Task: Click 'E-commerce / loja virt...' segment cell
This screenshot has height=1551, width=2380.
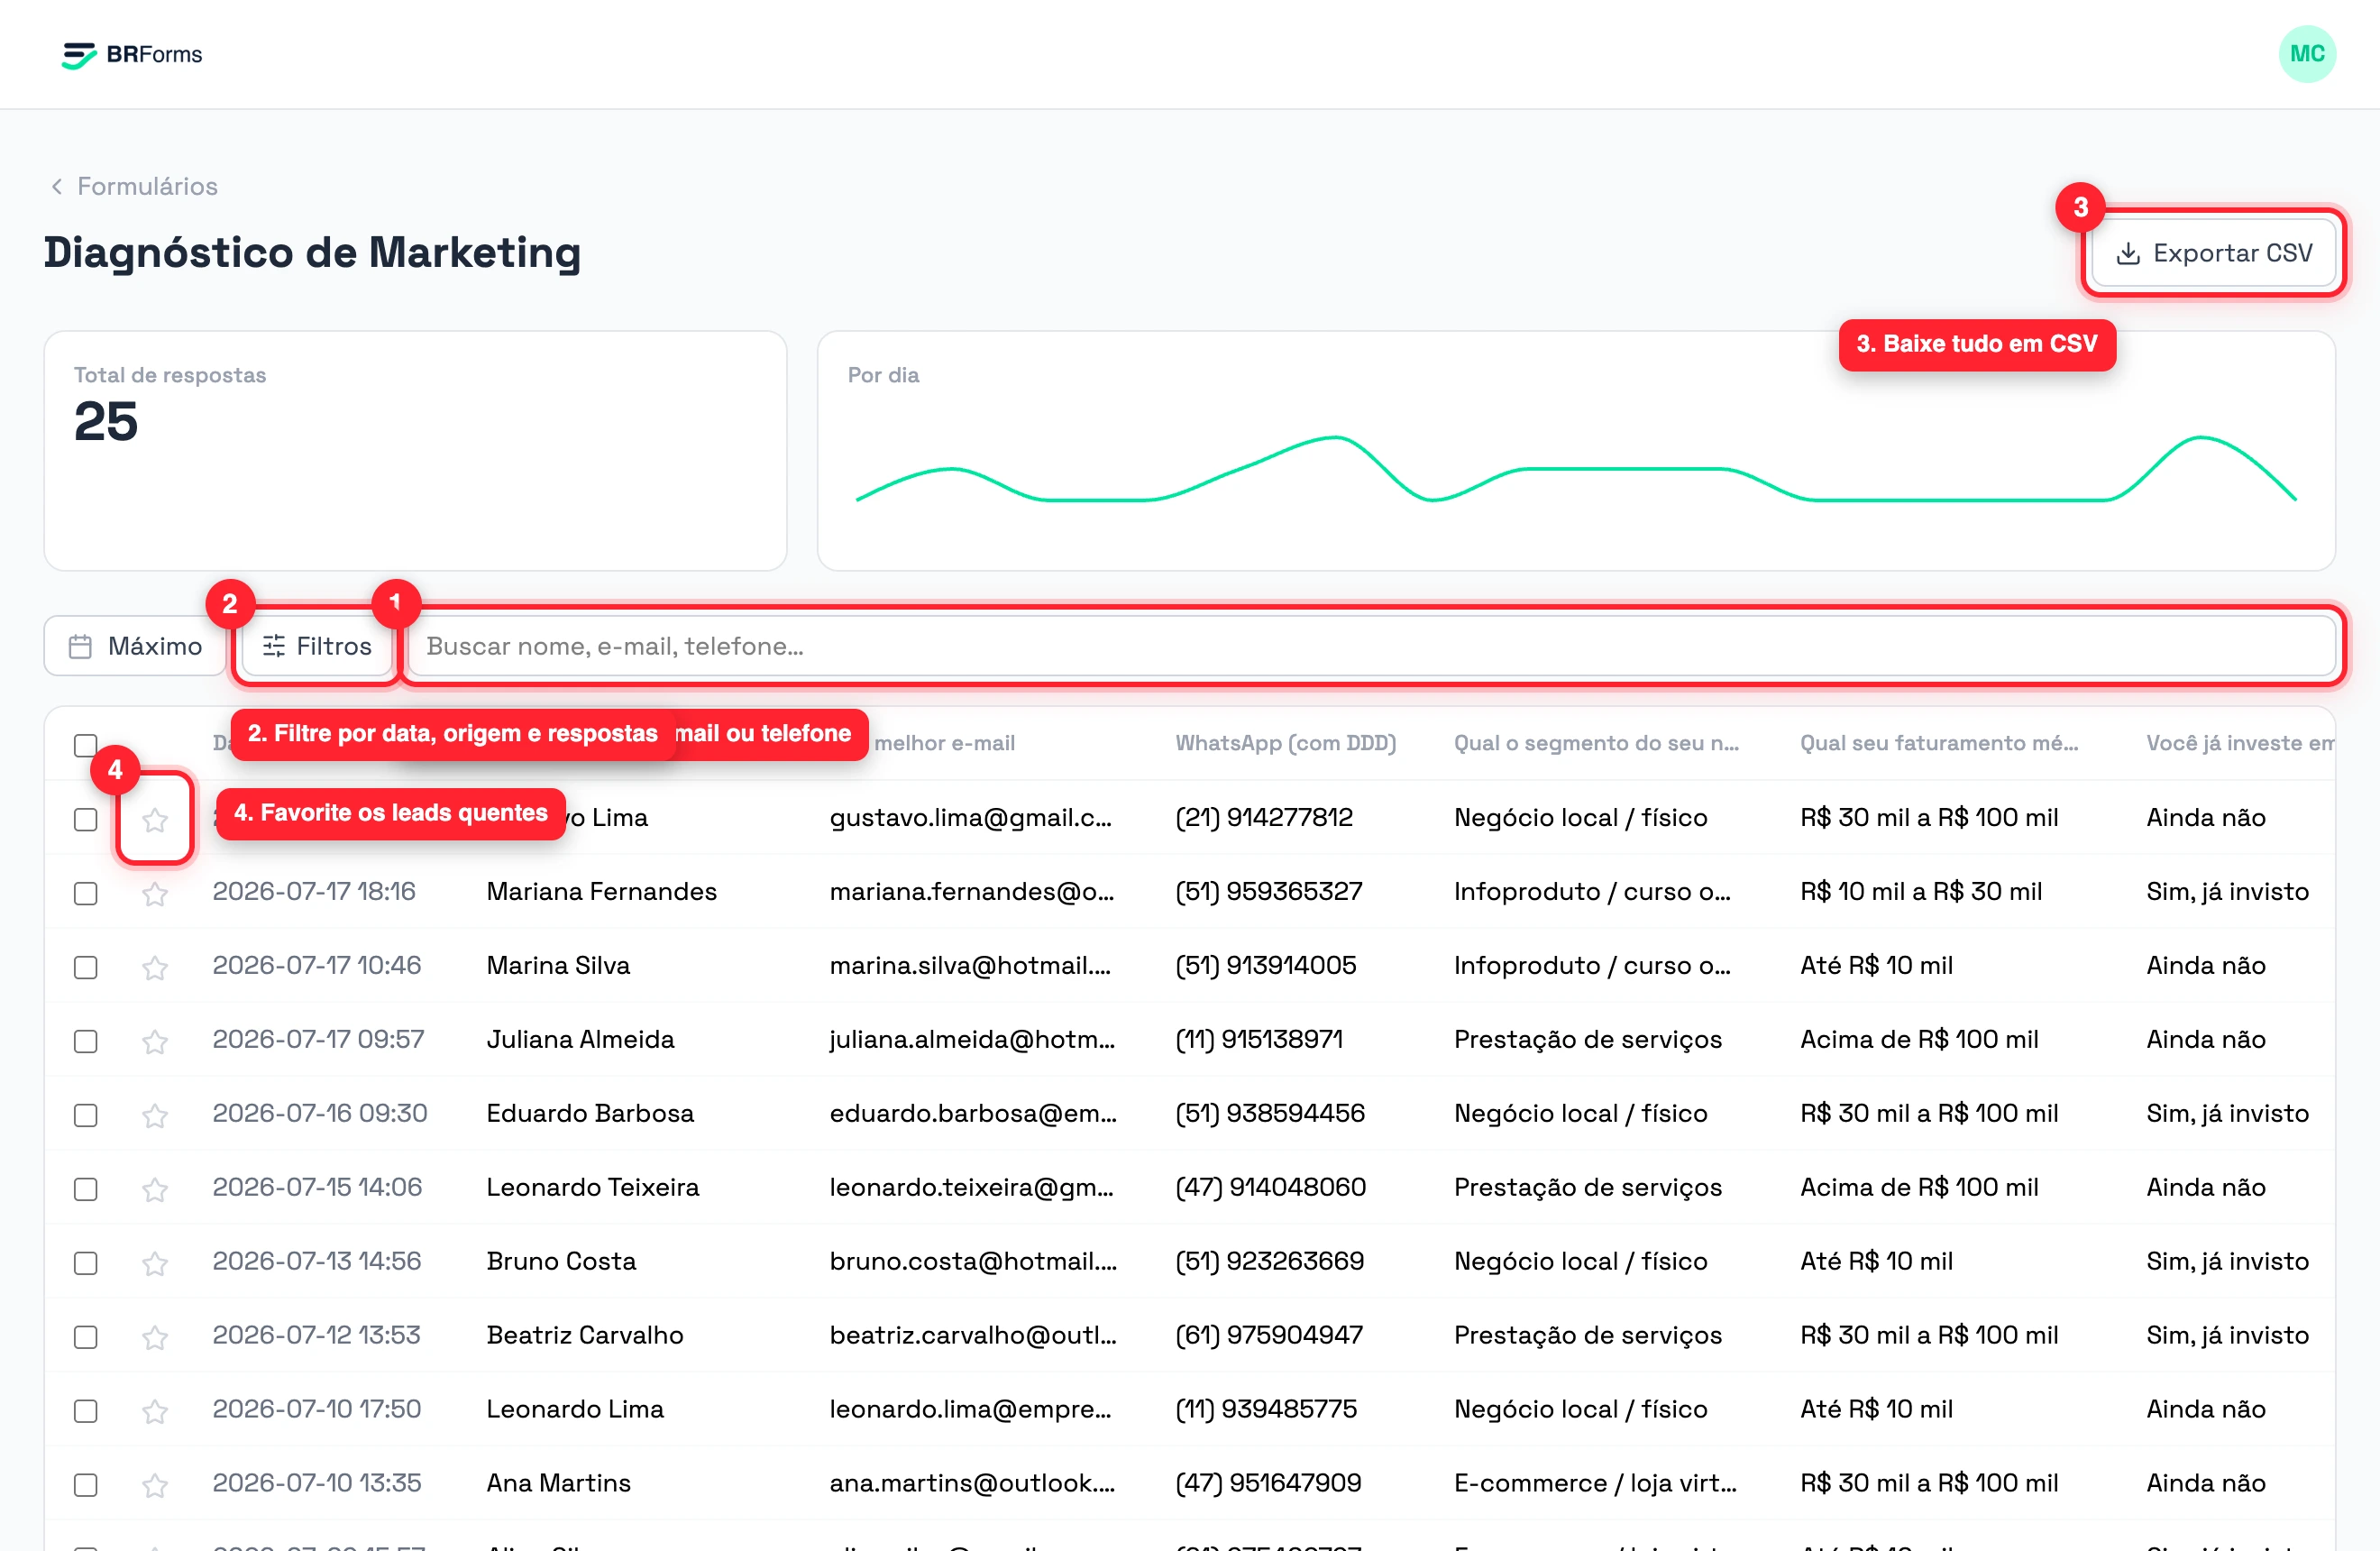Action: [1595, 1483]
